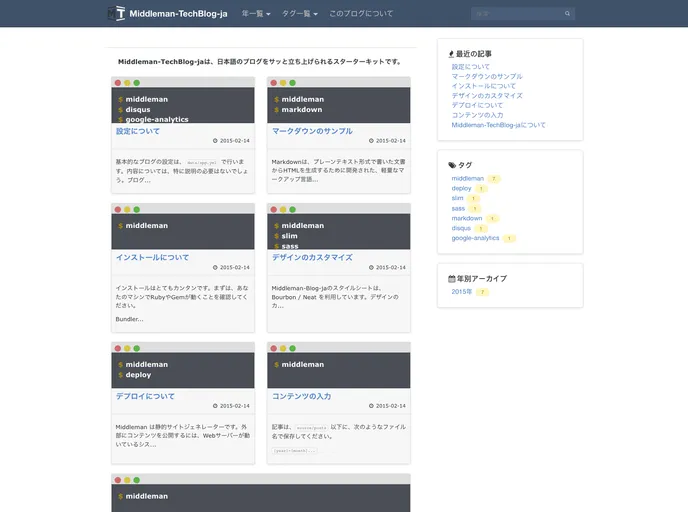Image resolution: width=688 pixels, height=512 pixels.
Task: Open デプロイについて from recent articles list
Action: [477, 105]
